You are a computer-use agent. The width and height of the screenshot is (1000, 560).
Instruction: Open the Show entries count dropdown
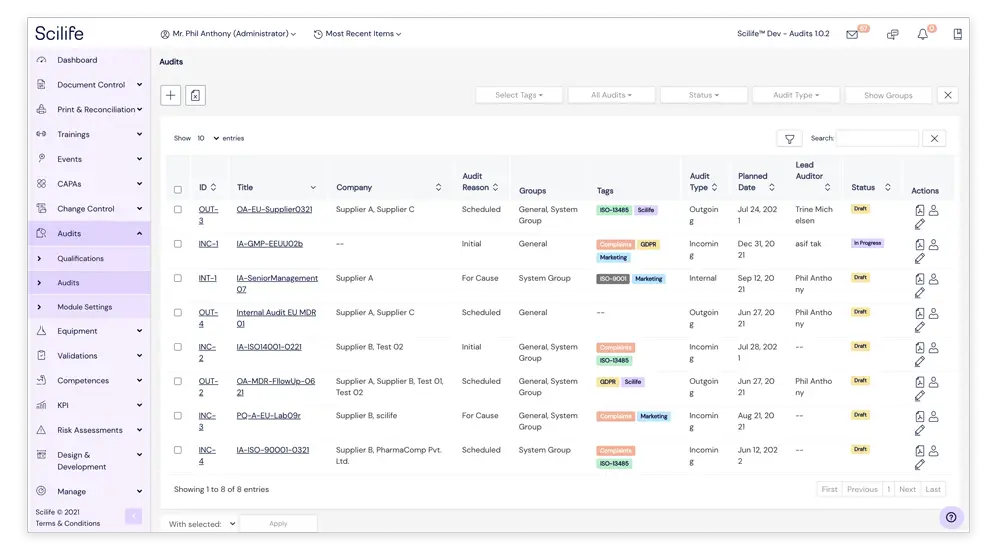coord(208,138)
